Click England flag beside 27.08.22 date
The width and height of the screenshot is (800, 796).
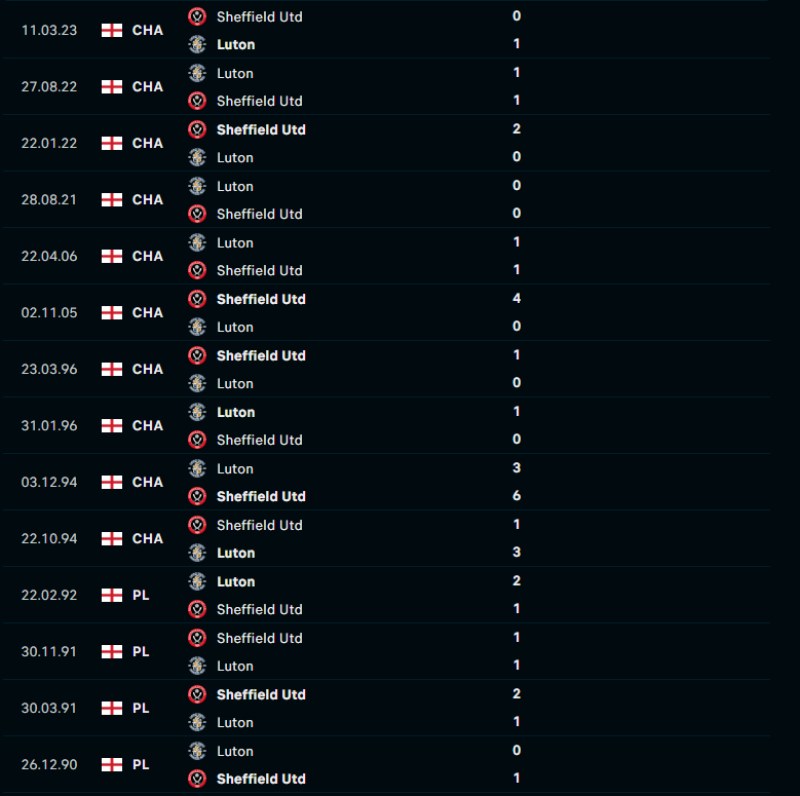[112, 87]
